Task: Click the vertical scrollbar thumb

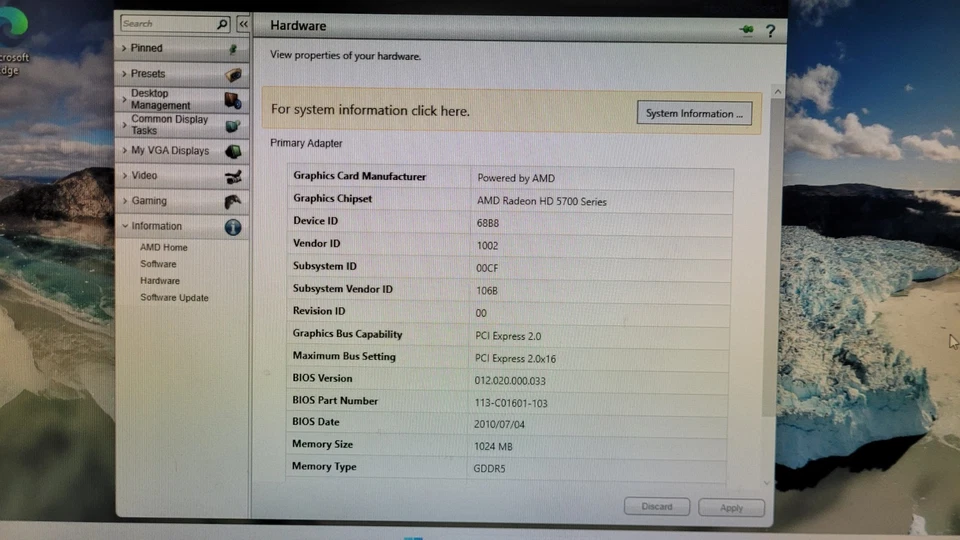Action: pyautogui.click(x=773, y=257)
